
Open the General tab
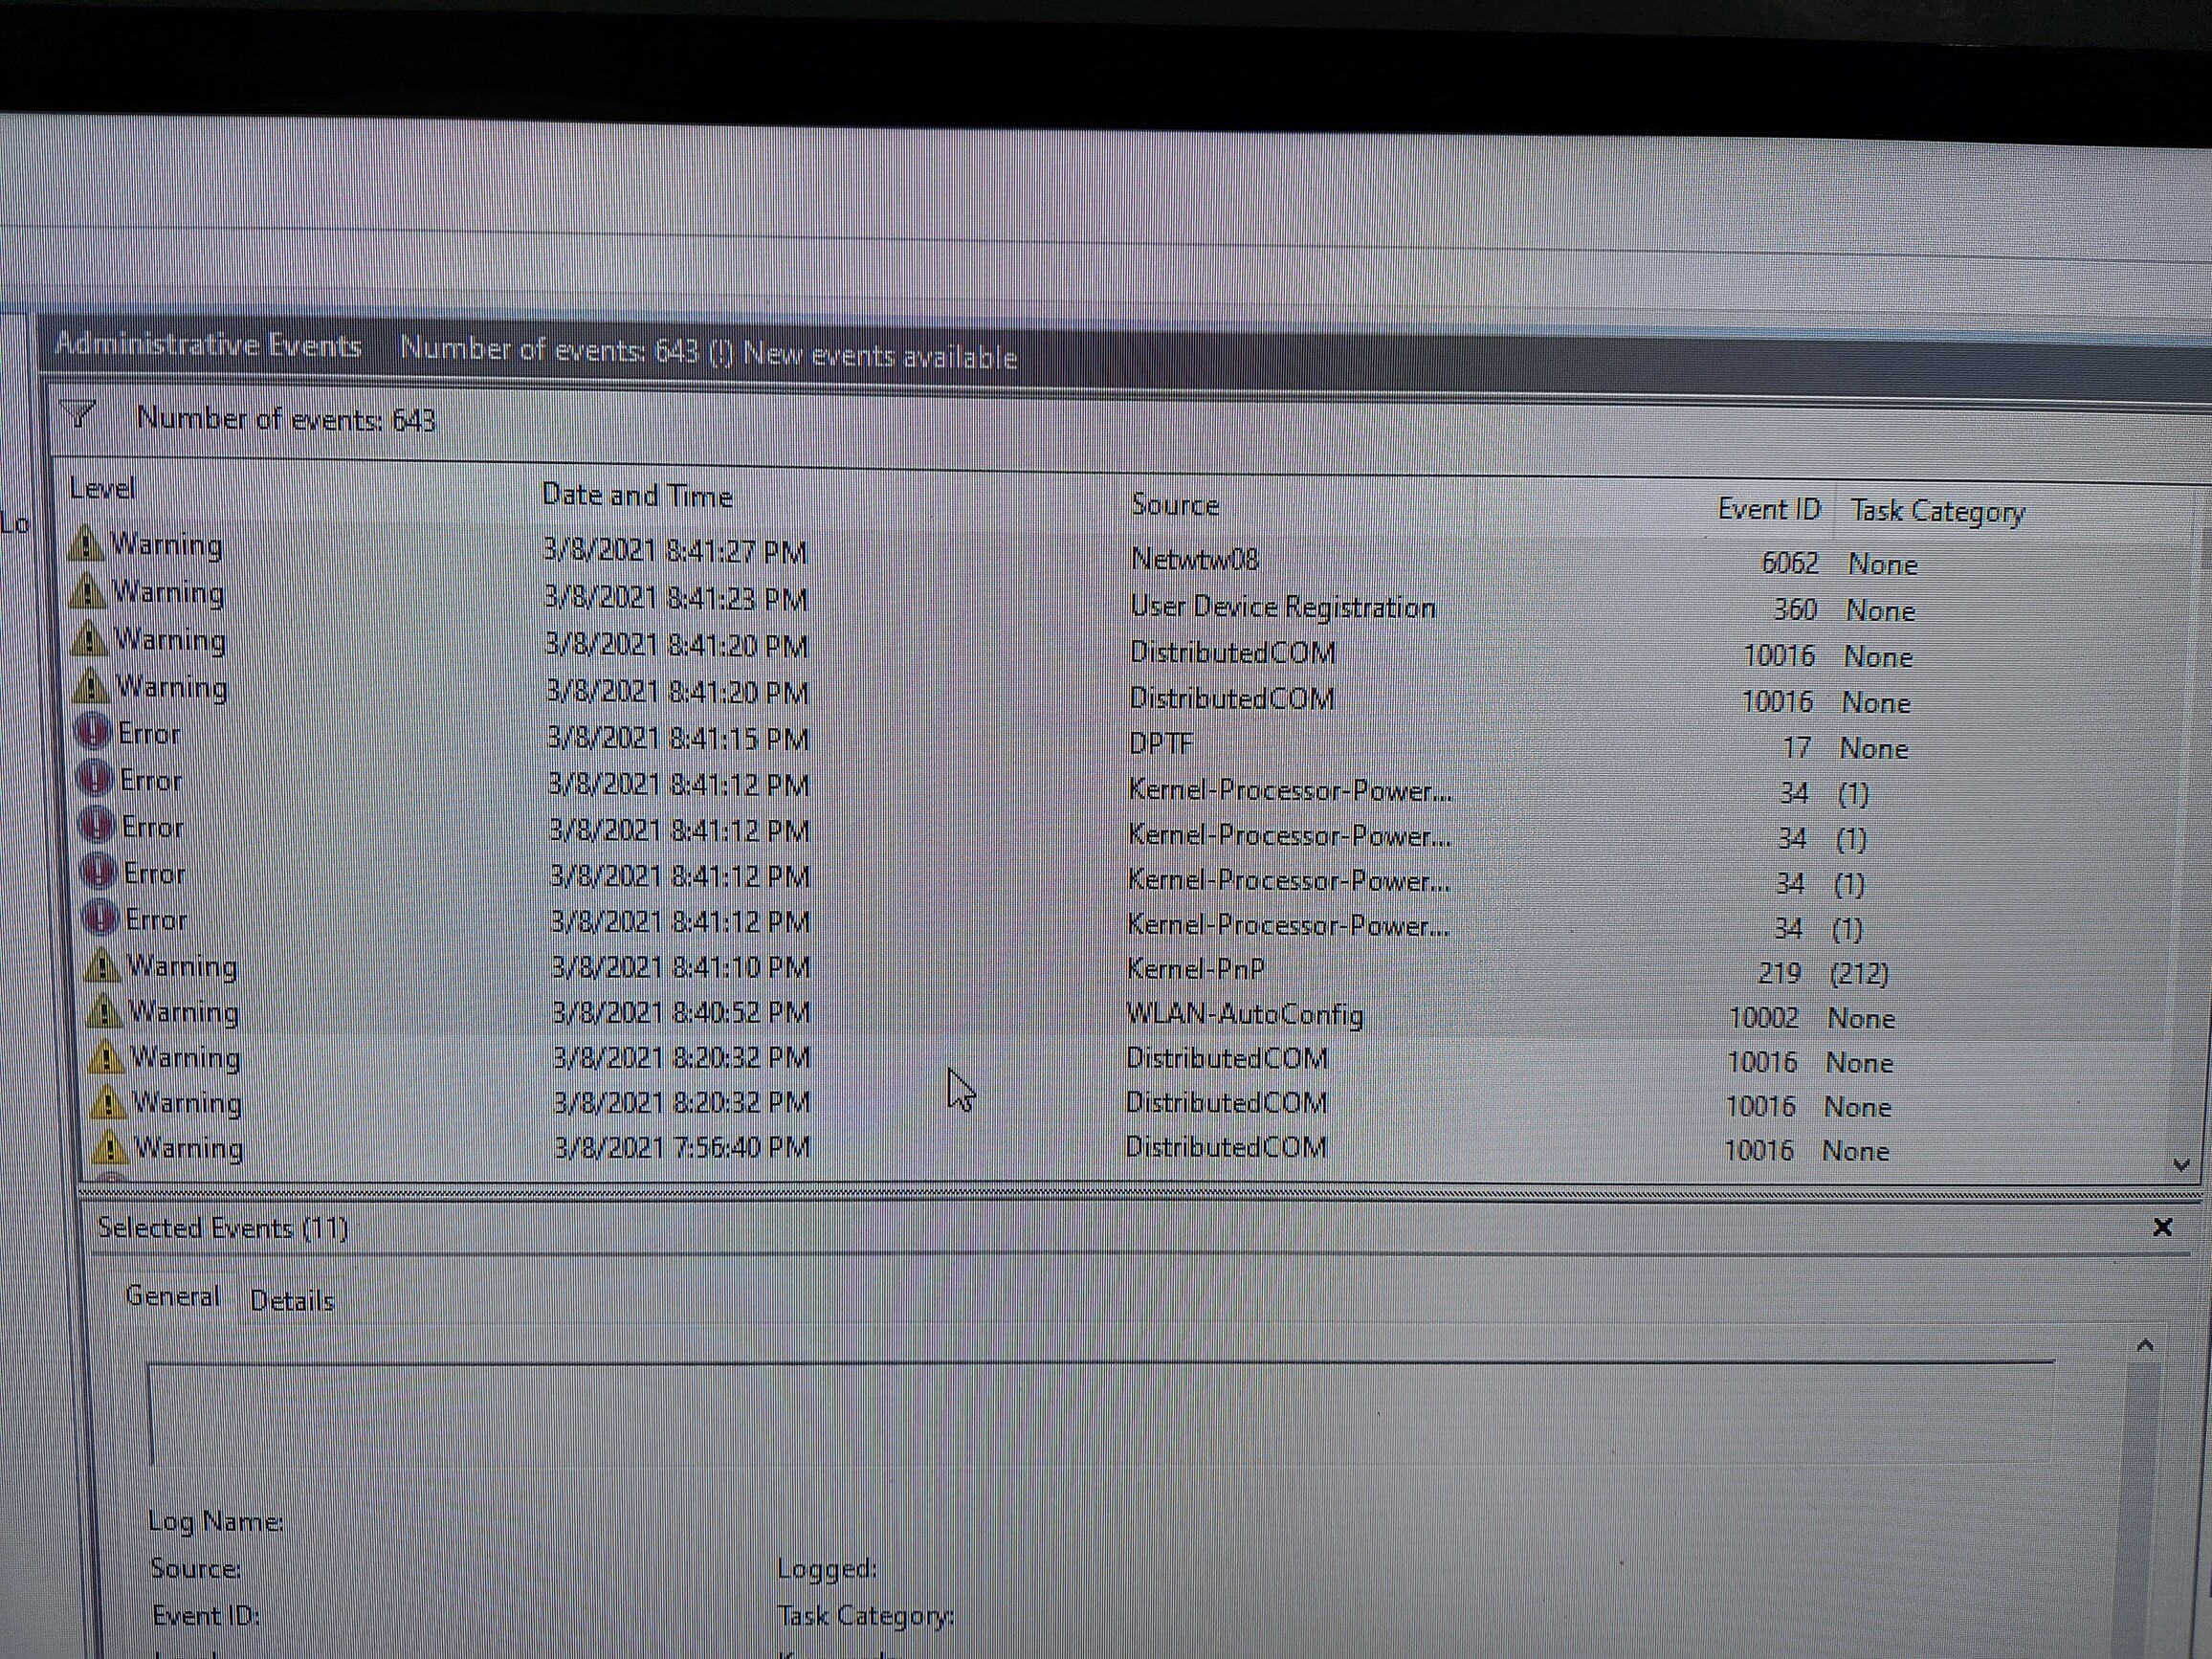pyautogui.click(x=172, y=1296)
